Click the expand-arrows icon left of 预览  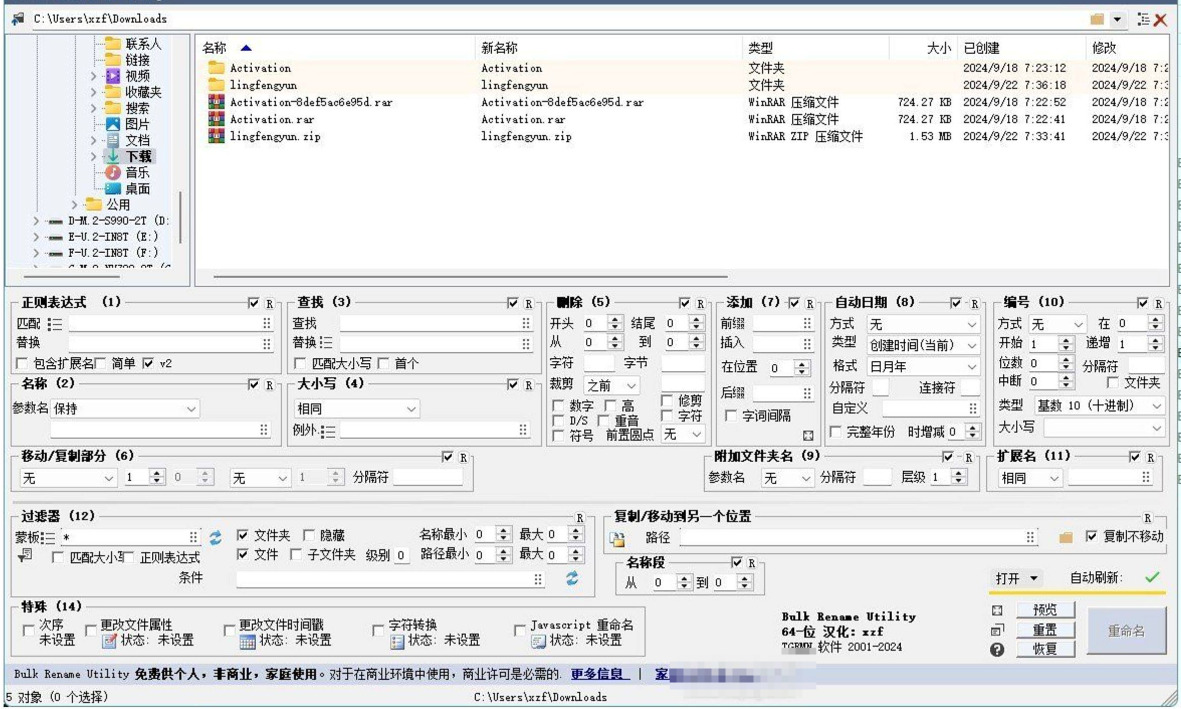pyautogui.click(x=997, y=610)
